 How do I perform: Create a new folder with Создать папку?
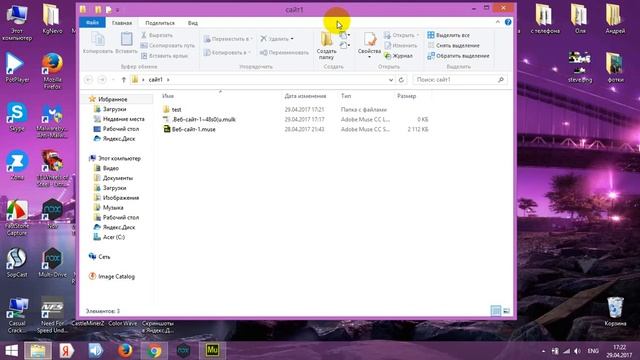[326, 46]
